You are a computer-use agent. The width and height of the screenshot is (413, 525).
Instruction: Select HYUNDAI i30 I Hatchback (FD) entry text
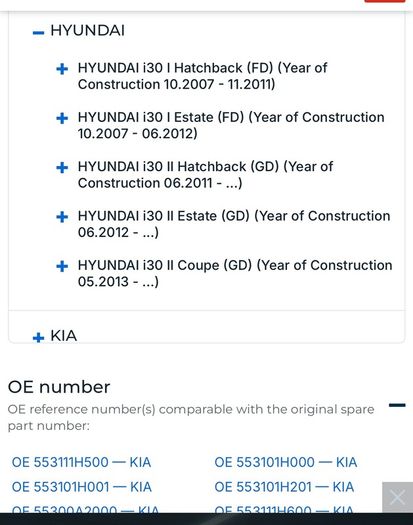coord(202,76)
